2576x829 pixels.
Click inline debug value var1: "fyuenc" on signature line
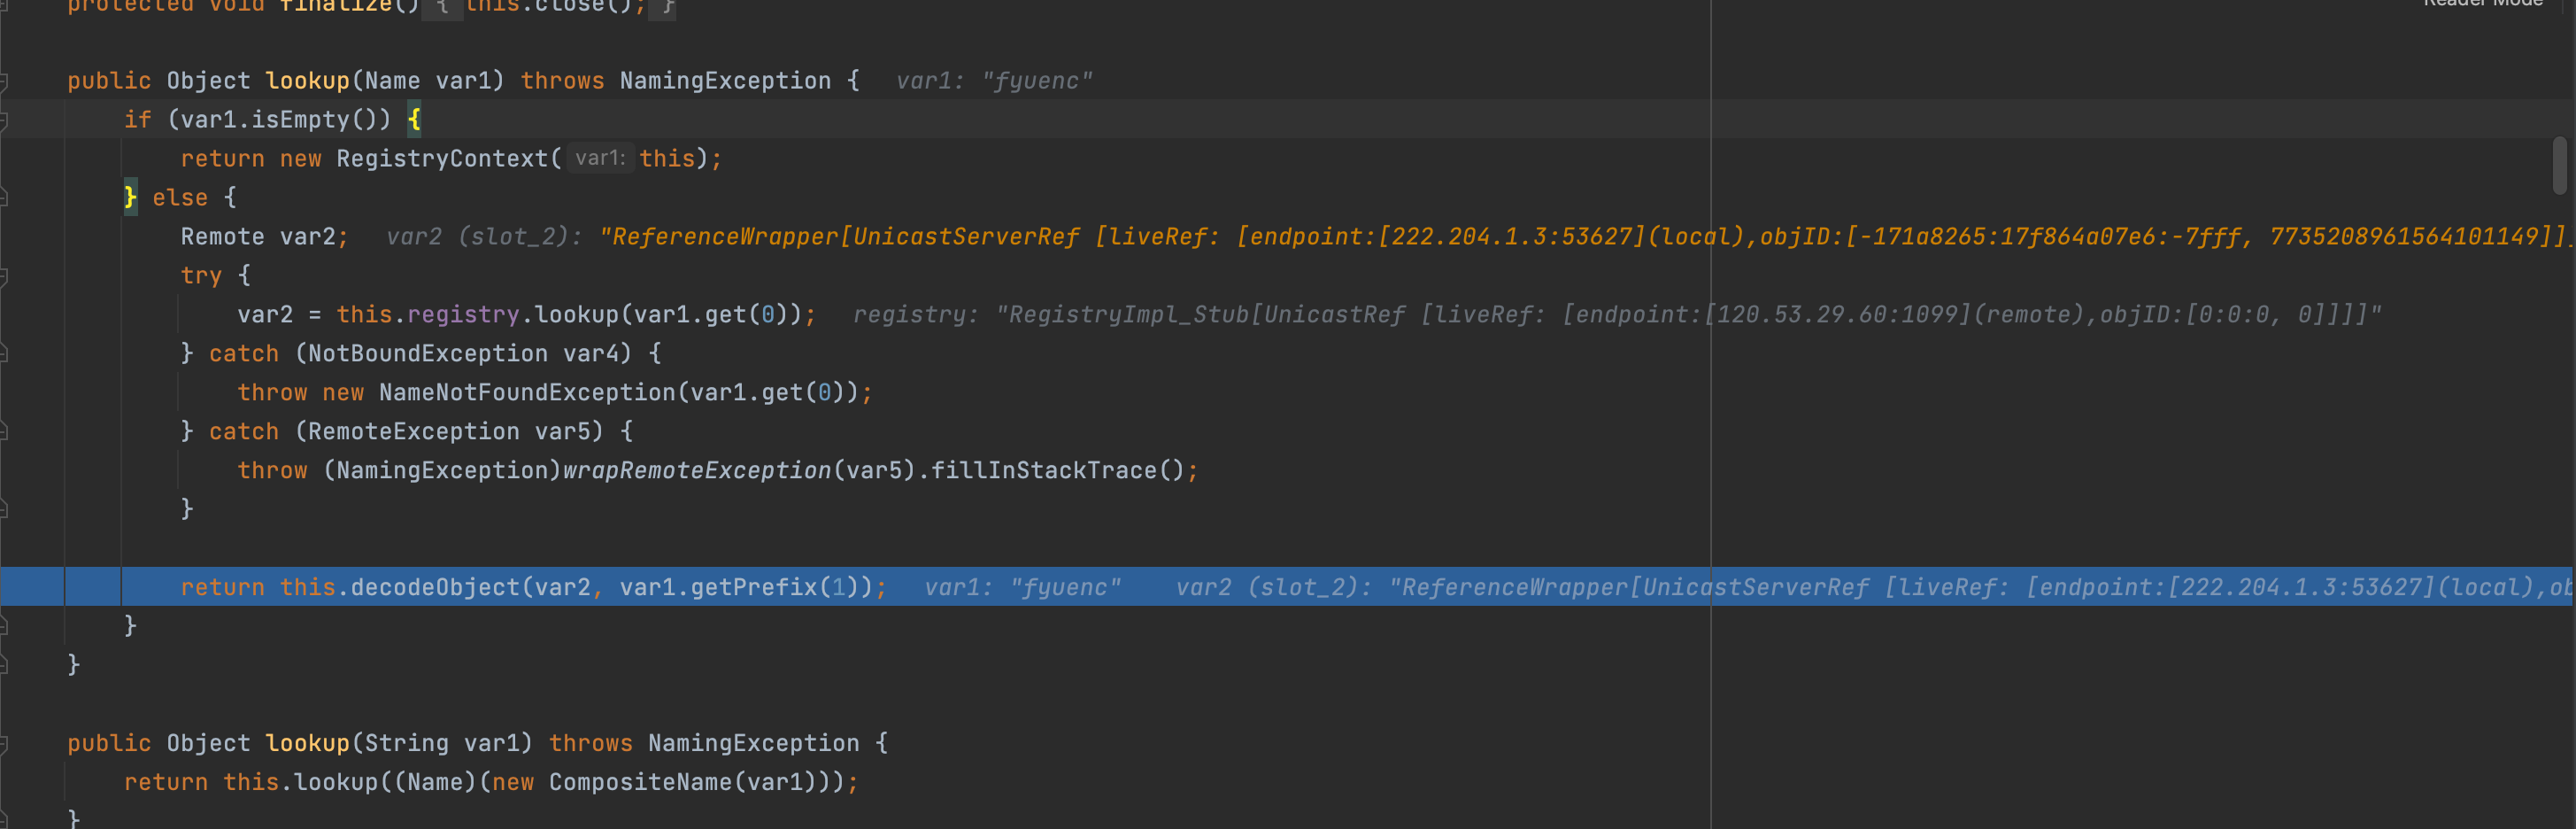994,81
